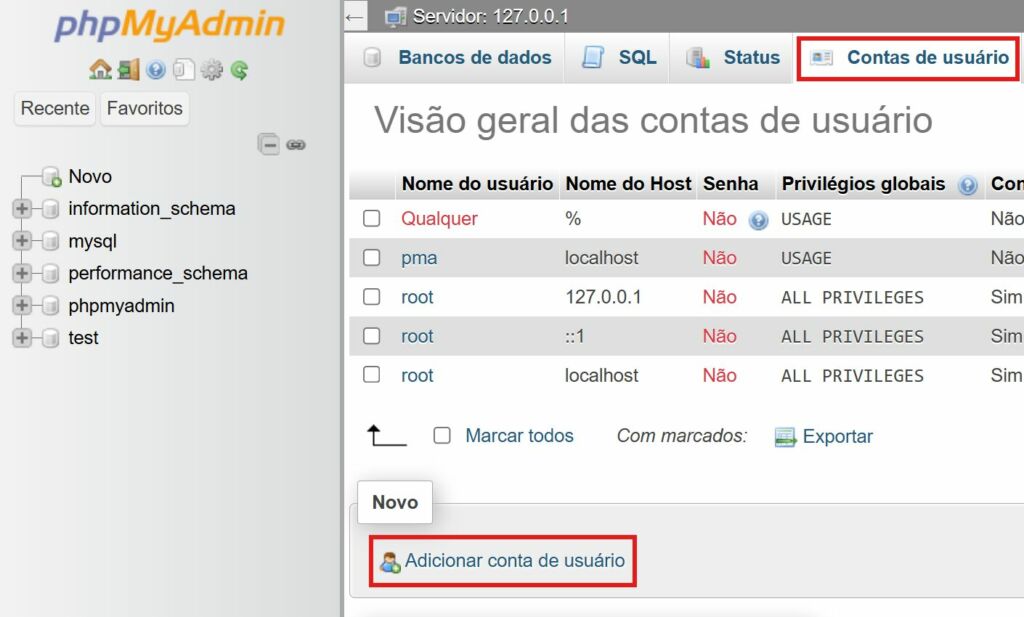The width and height of the screenshot is (1024, 617).
Task: Open root user link for ::1
Action: [x=417, y=336]
